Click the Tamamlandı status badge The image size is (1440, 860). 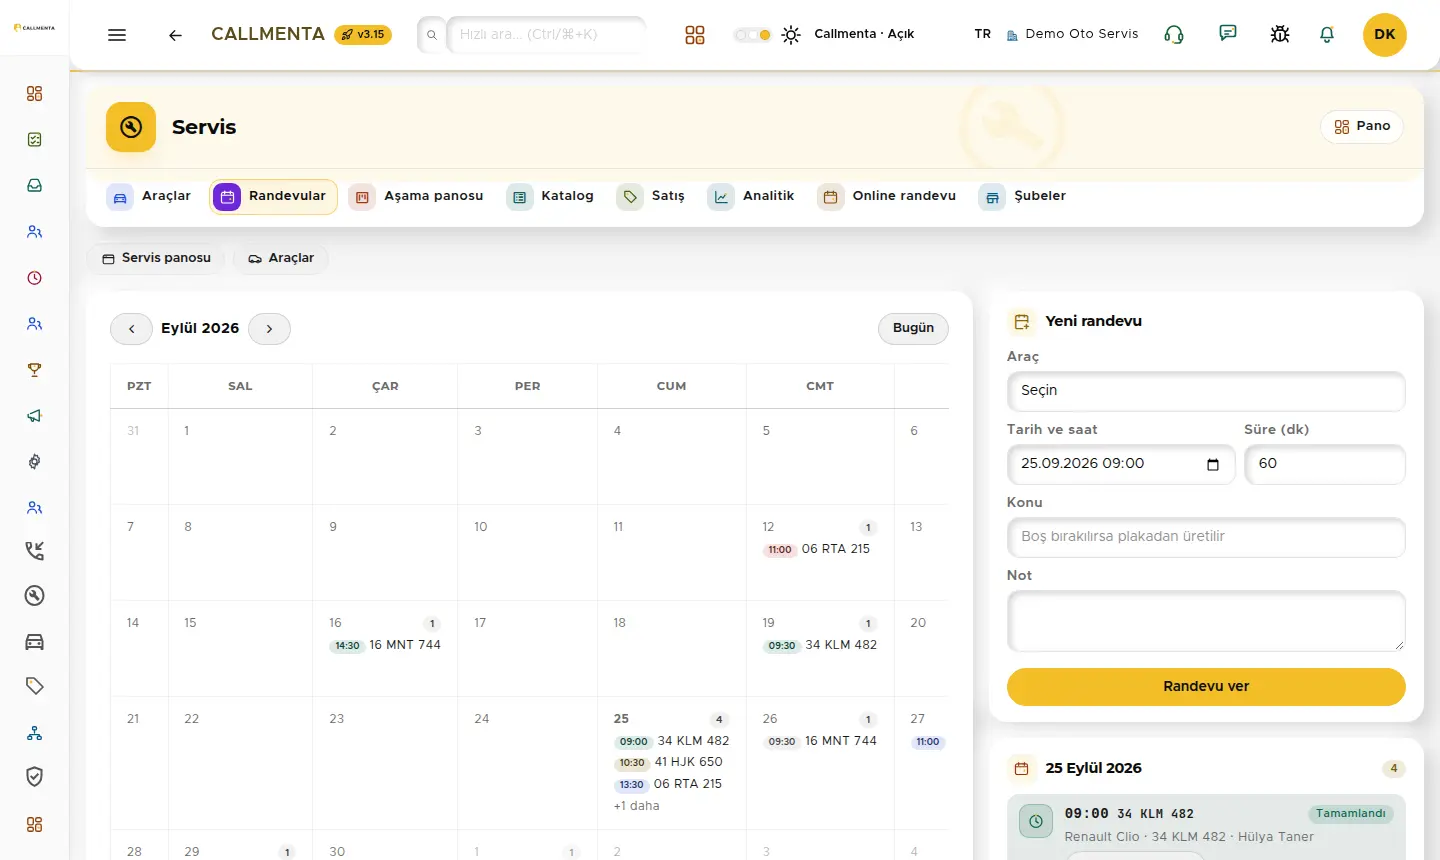point(1350,814)
